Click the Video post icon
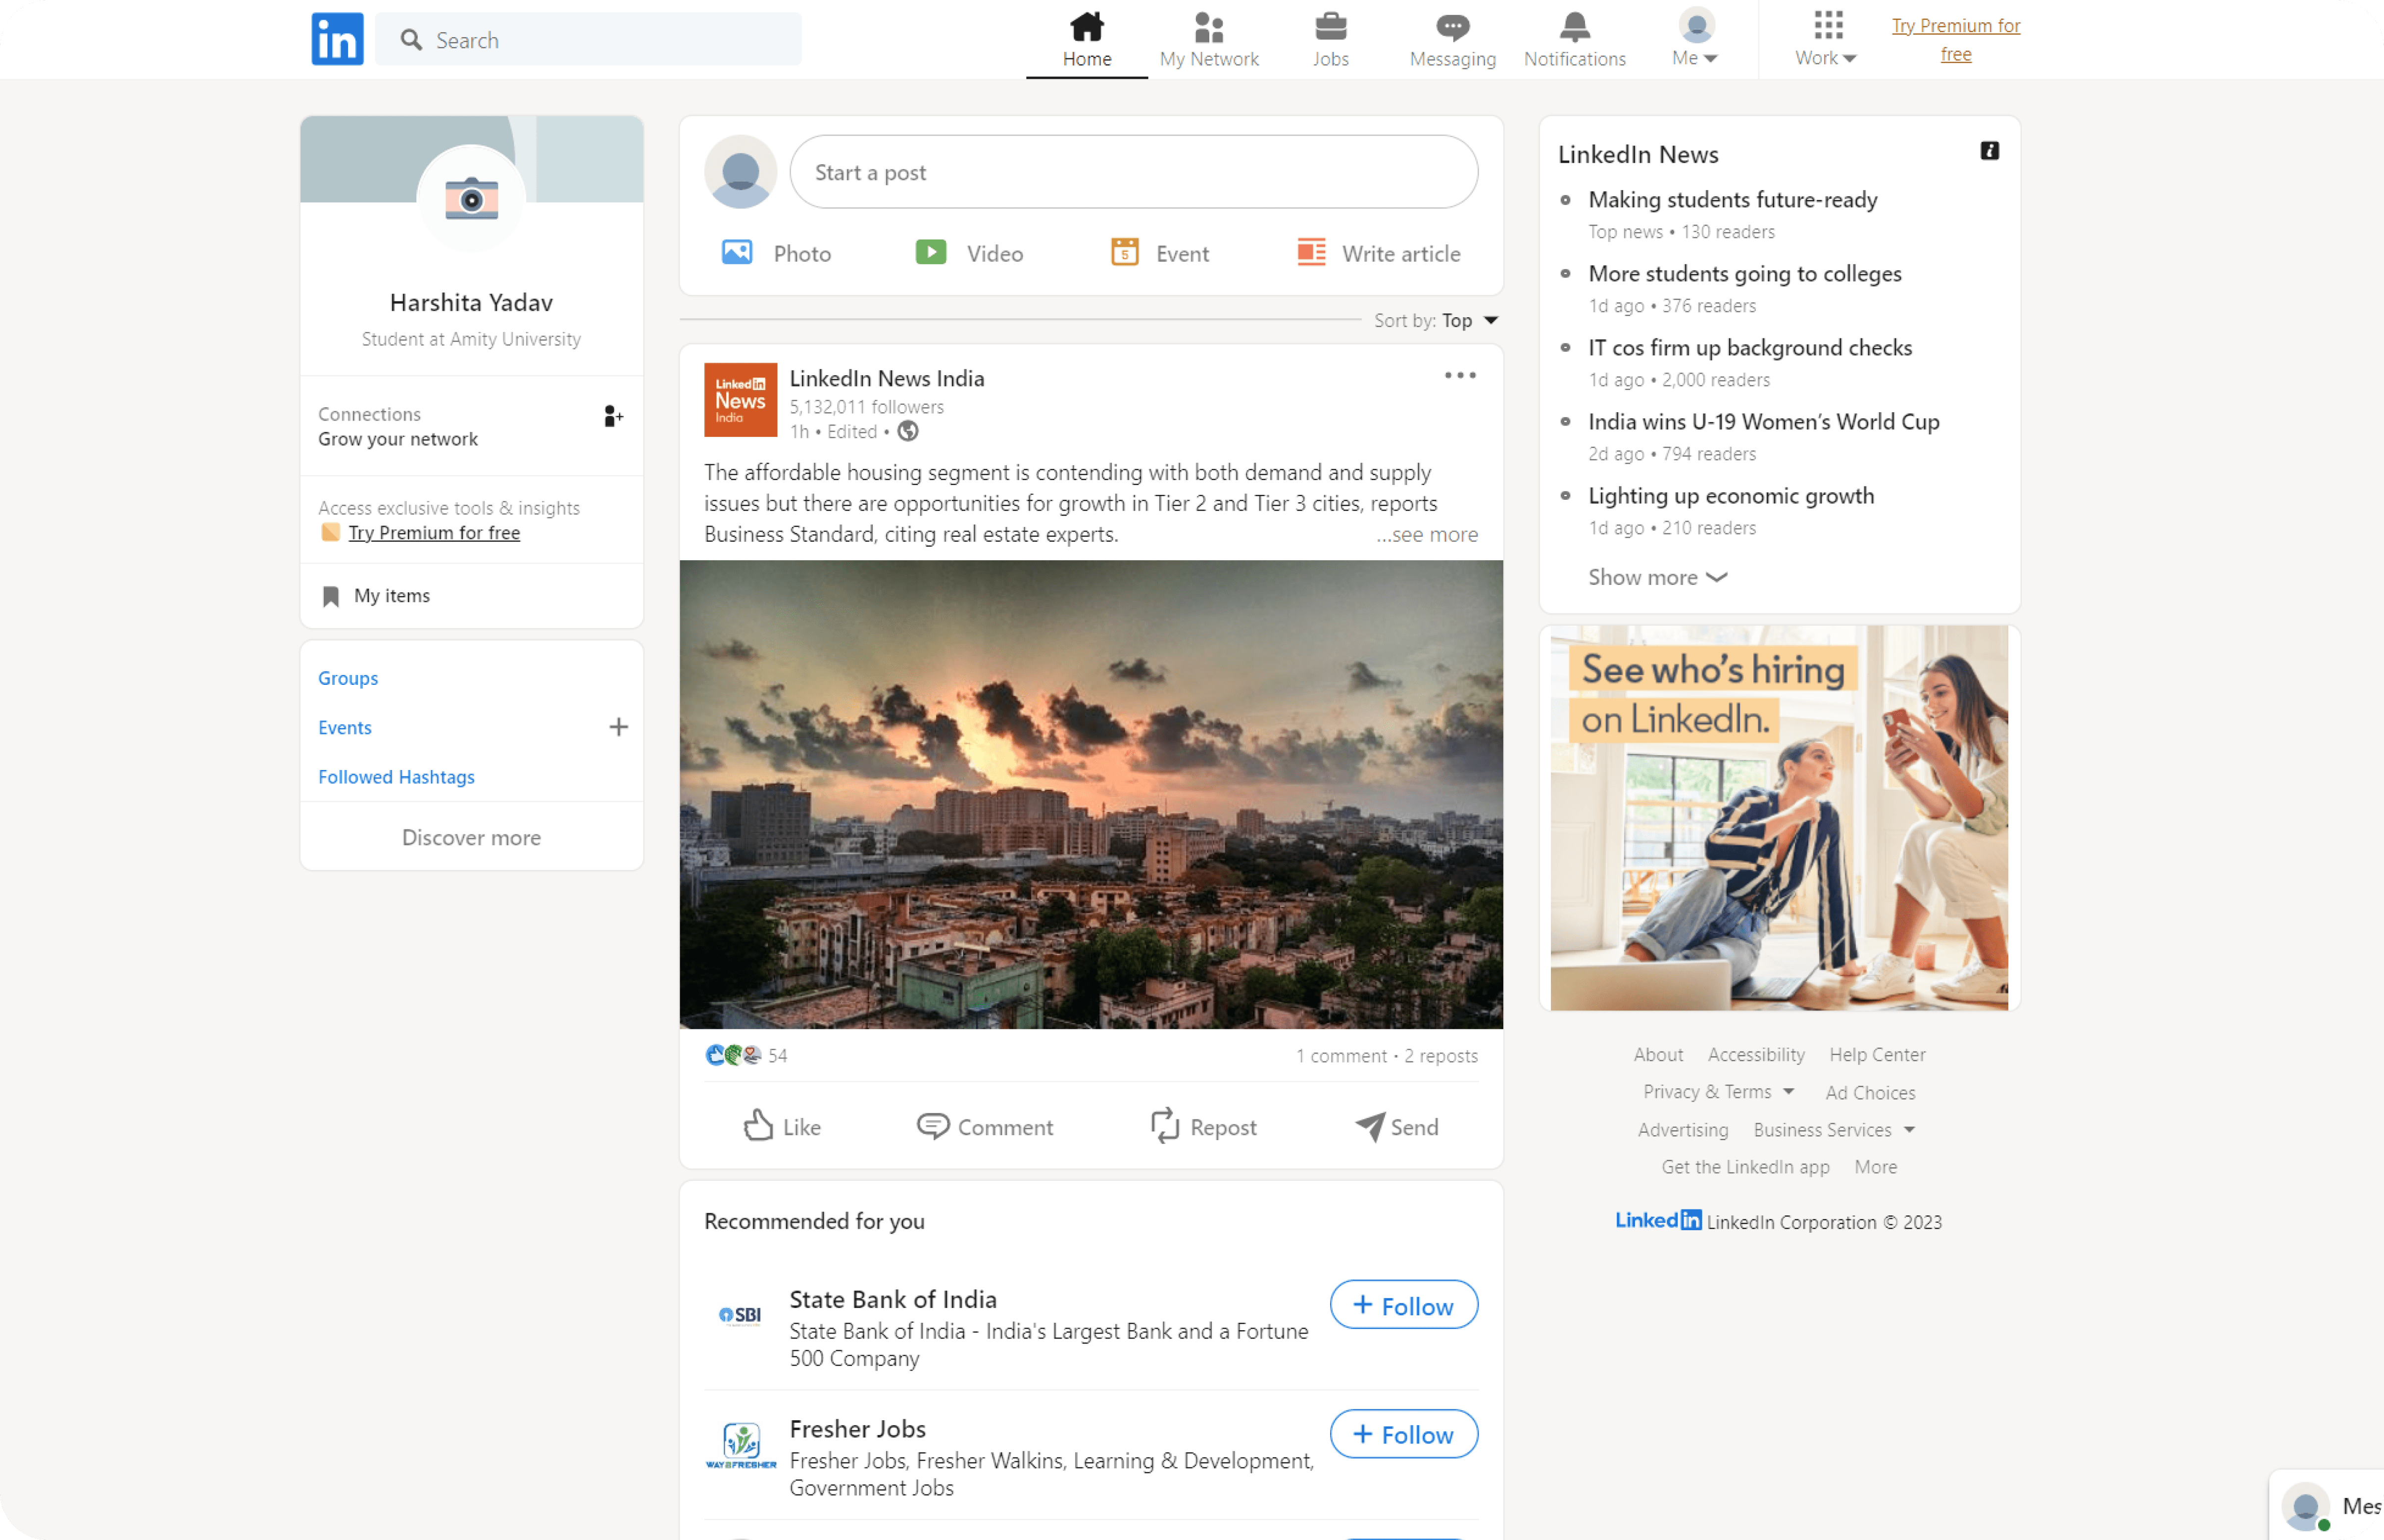 [931, 252]
